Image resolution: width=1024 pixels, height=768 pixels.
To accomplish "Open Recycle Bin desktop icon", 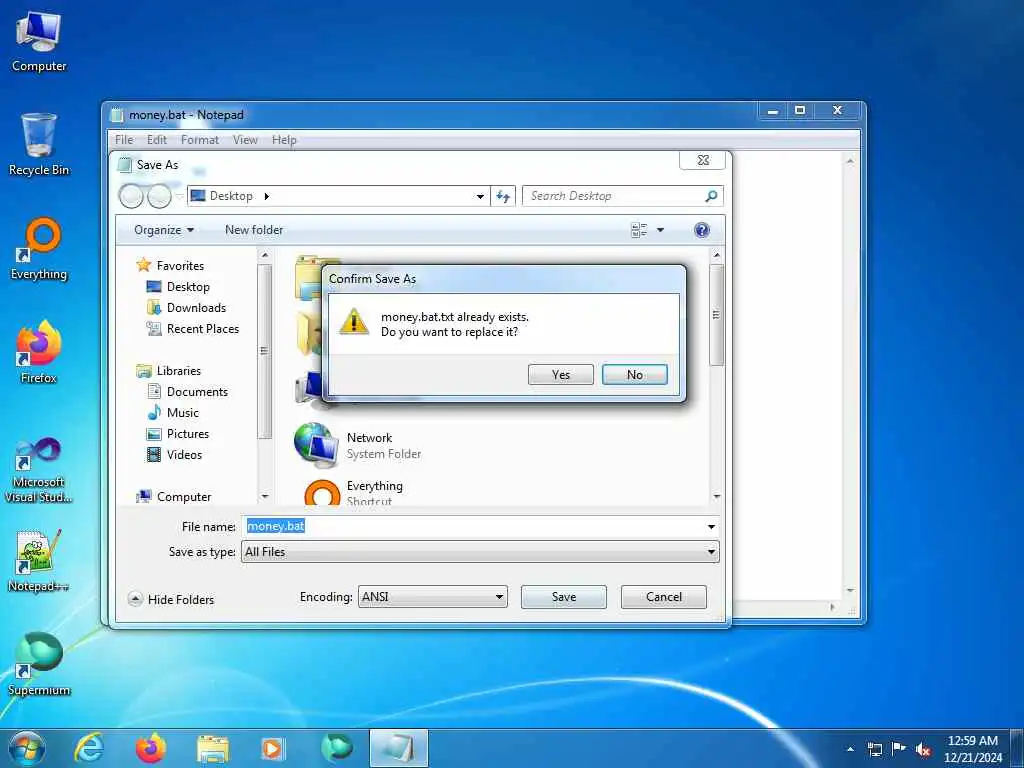I will (x=39, y=145).
